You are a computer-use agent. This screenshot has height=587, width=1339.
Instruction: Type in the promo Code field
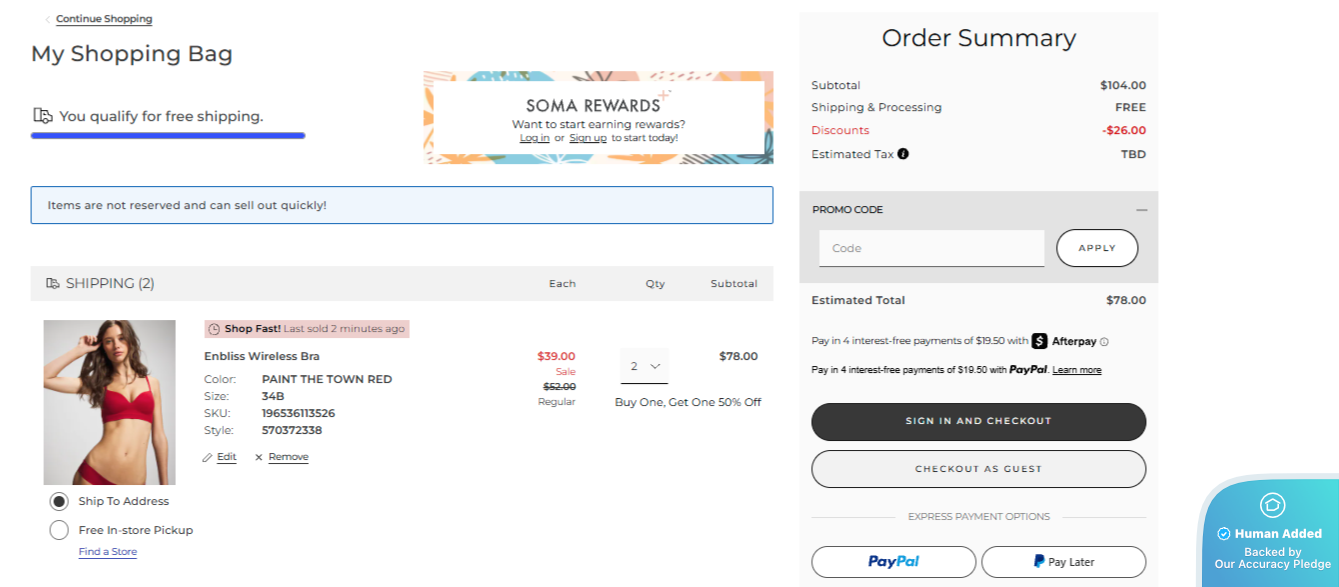931,248
